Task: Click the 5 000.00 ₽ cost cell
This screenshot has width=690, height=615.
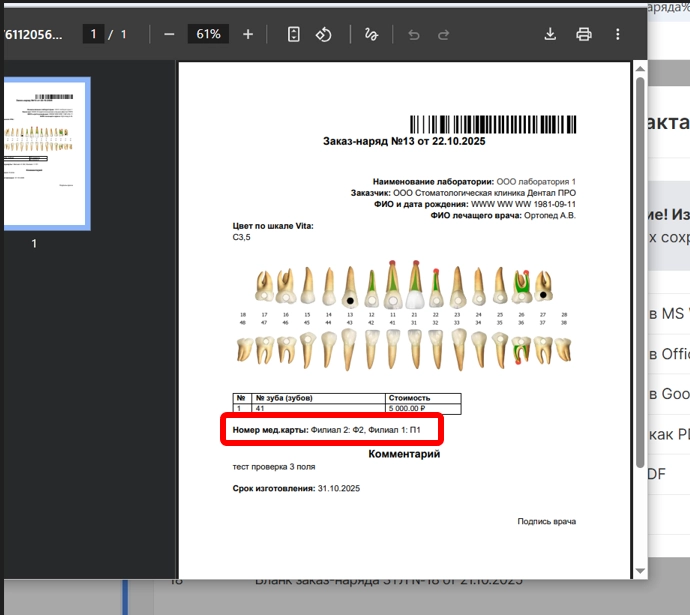Action: [422, 409]
